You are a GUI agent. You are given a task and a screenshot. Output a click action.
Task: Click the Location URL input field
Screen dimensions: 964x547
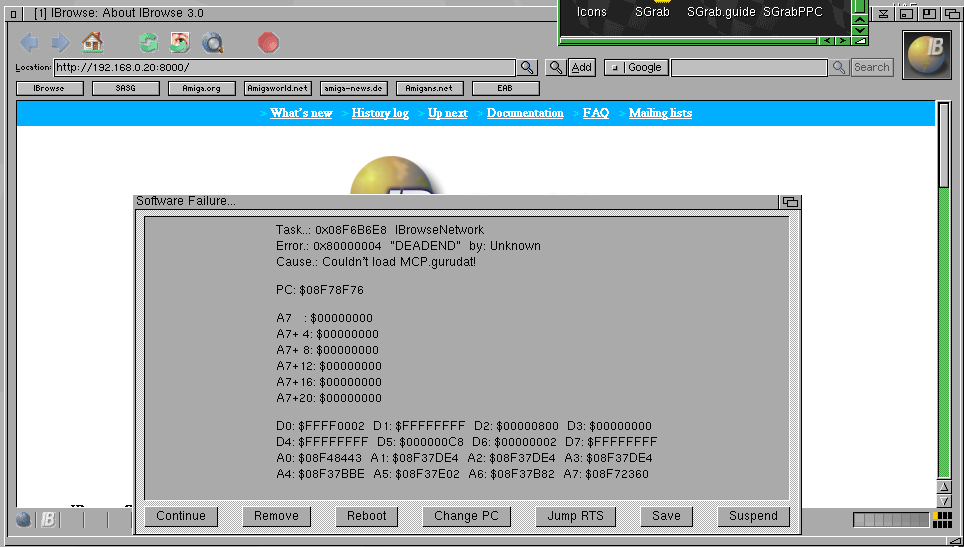pyautogui.click(x=285, y=68)
